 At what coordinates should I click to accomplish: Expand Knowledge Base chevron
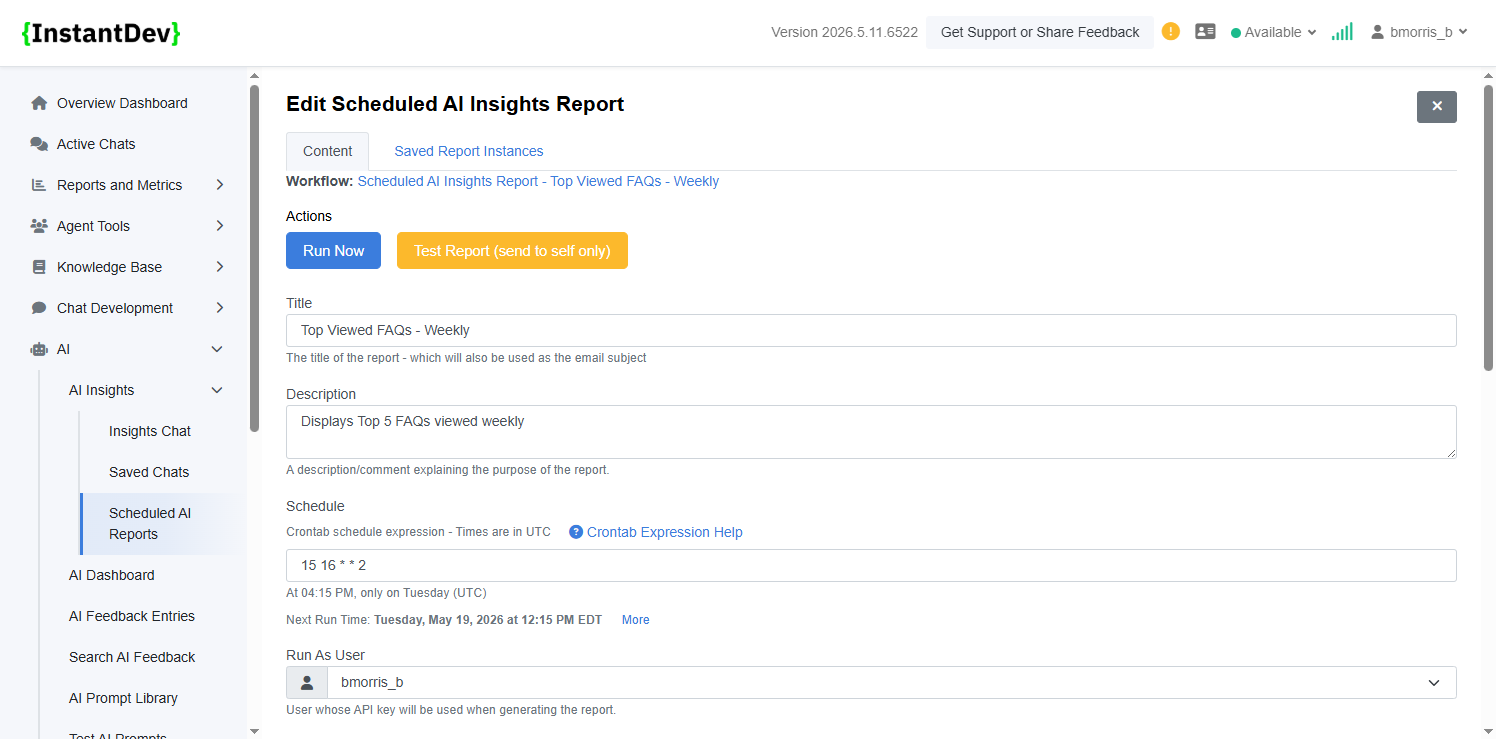220,267
